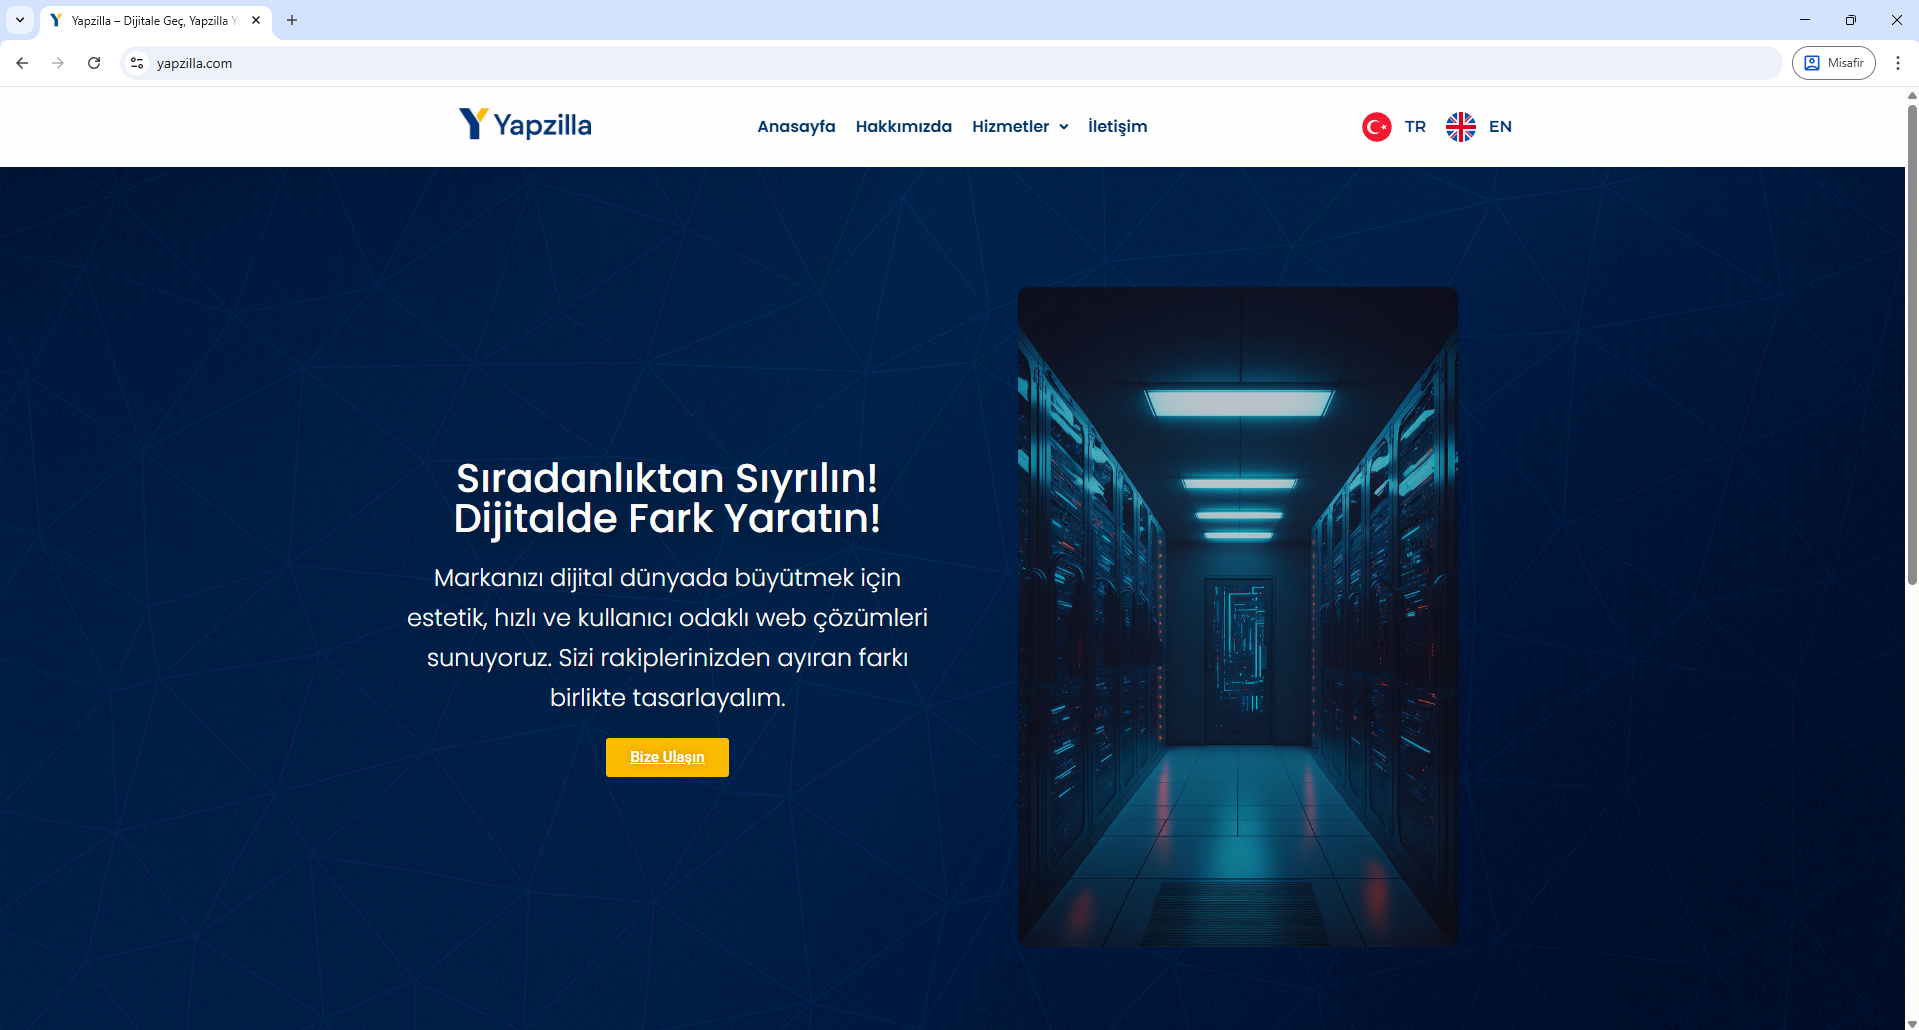Go to the Hakkımızda page
Image resolution: width=1919 pixels, height=1030 pixels.
tap(903, 126)
